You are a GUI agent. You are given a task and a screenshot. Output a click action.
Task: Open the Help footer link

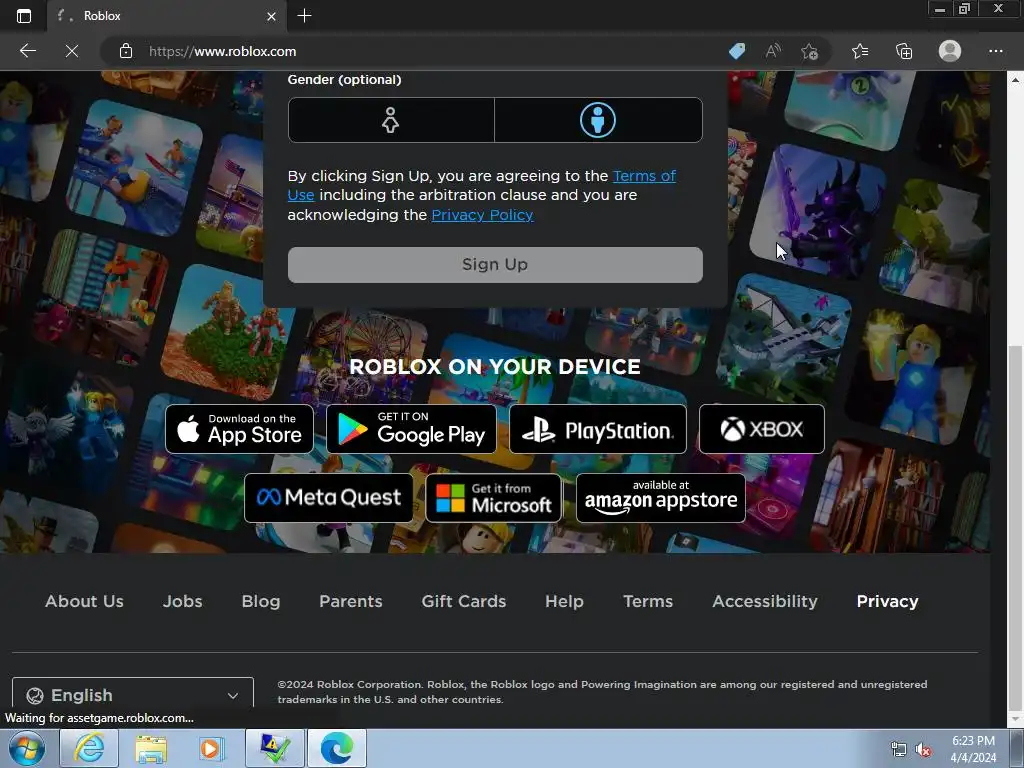point(564,601)
